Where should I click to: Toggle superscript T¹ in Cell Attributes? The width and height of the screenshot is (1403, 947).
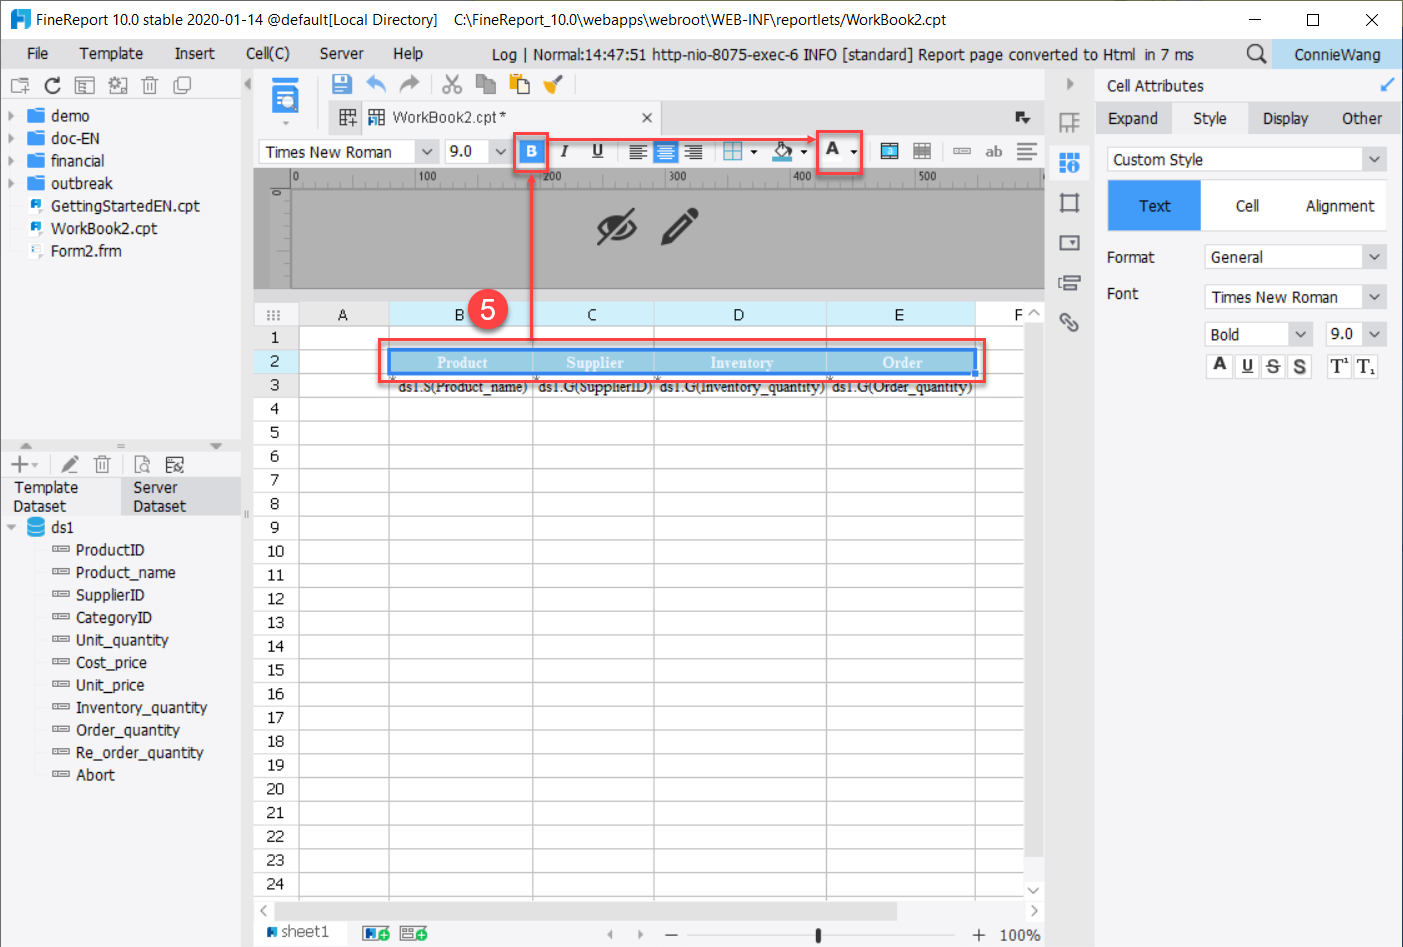coord(1340,366)
